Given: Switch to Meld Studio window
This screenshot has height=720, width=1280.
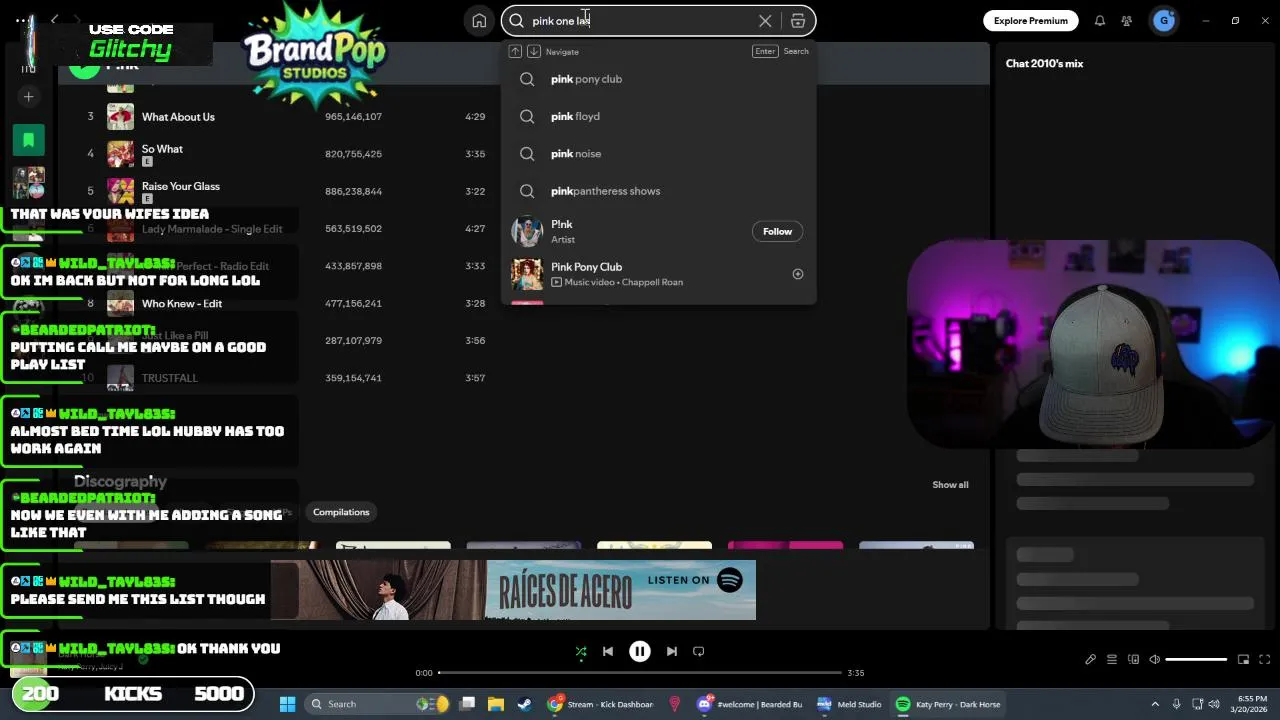Looking at the screenshot, I should pos(849,704).
